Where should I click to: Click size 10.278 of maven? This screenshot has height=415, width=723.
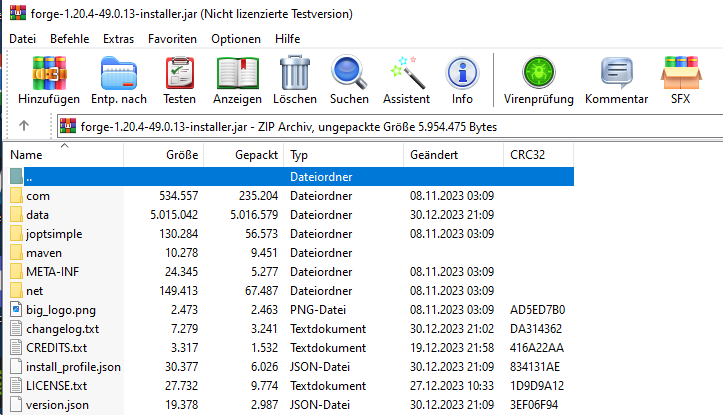[182, 253]
